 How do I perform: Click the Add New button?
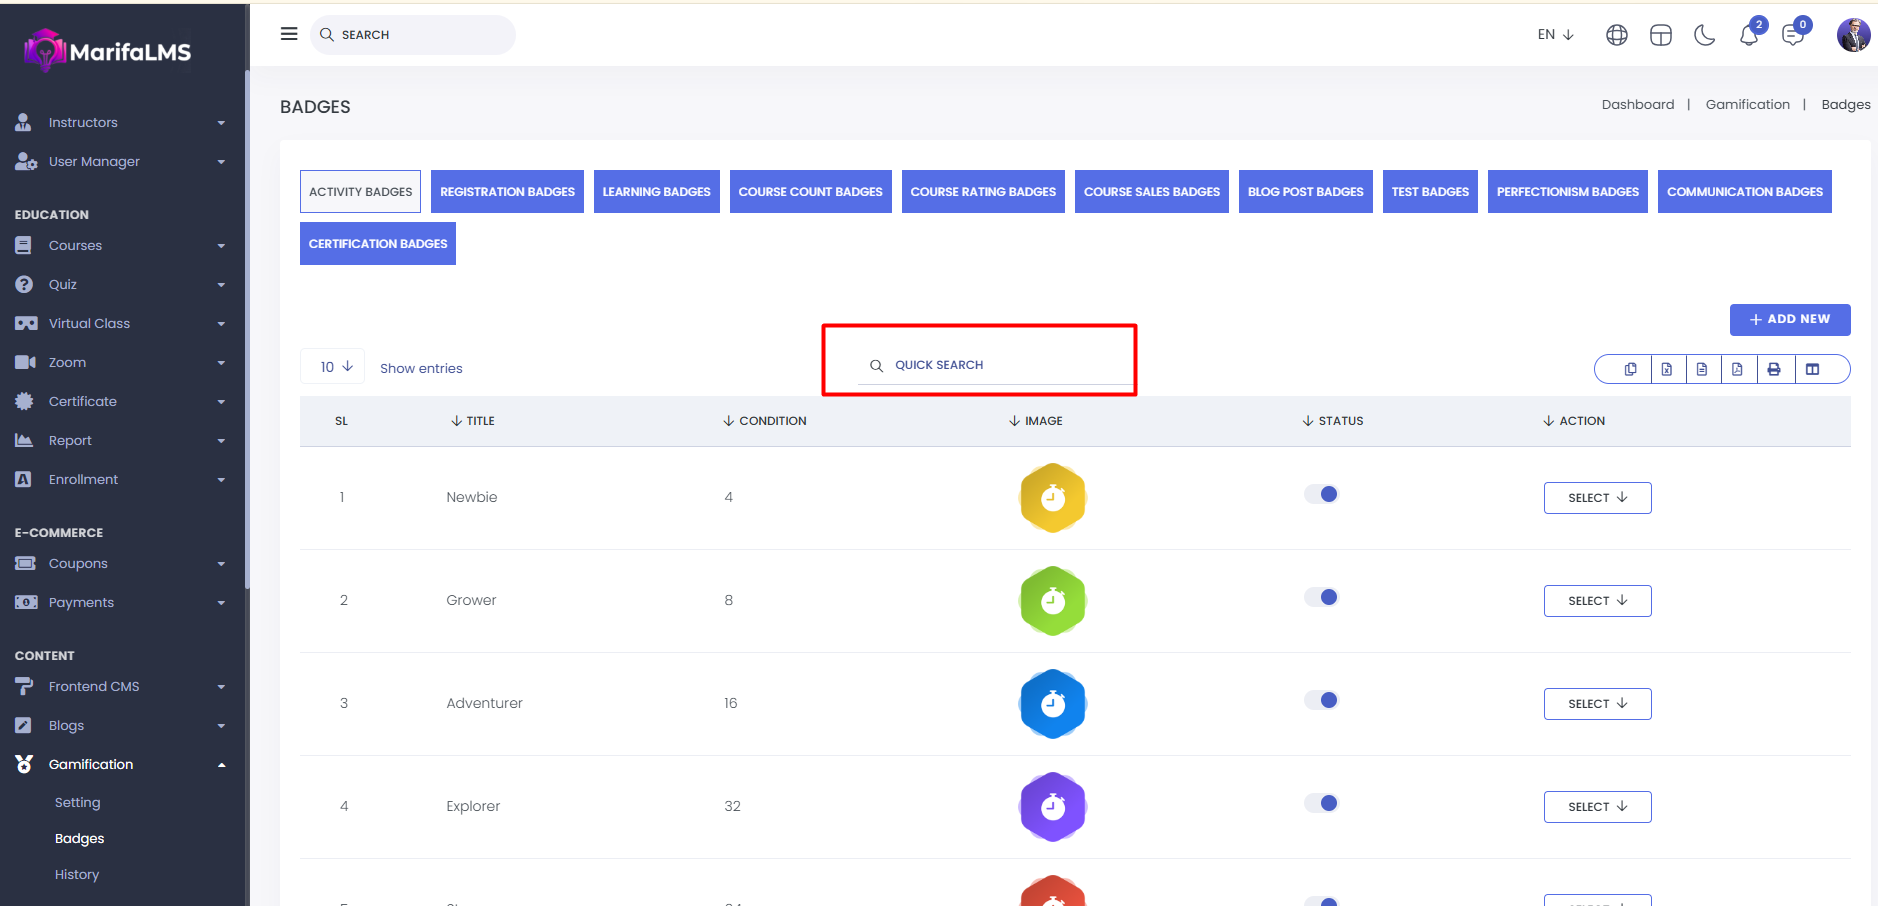click(1789, 320)
